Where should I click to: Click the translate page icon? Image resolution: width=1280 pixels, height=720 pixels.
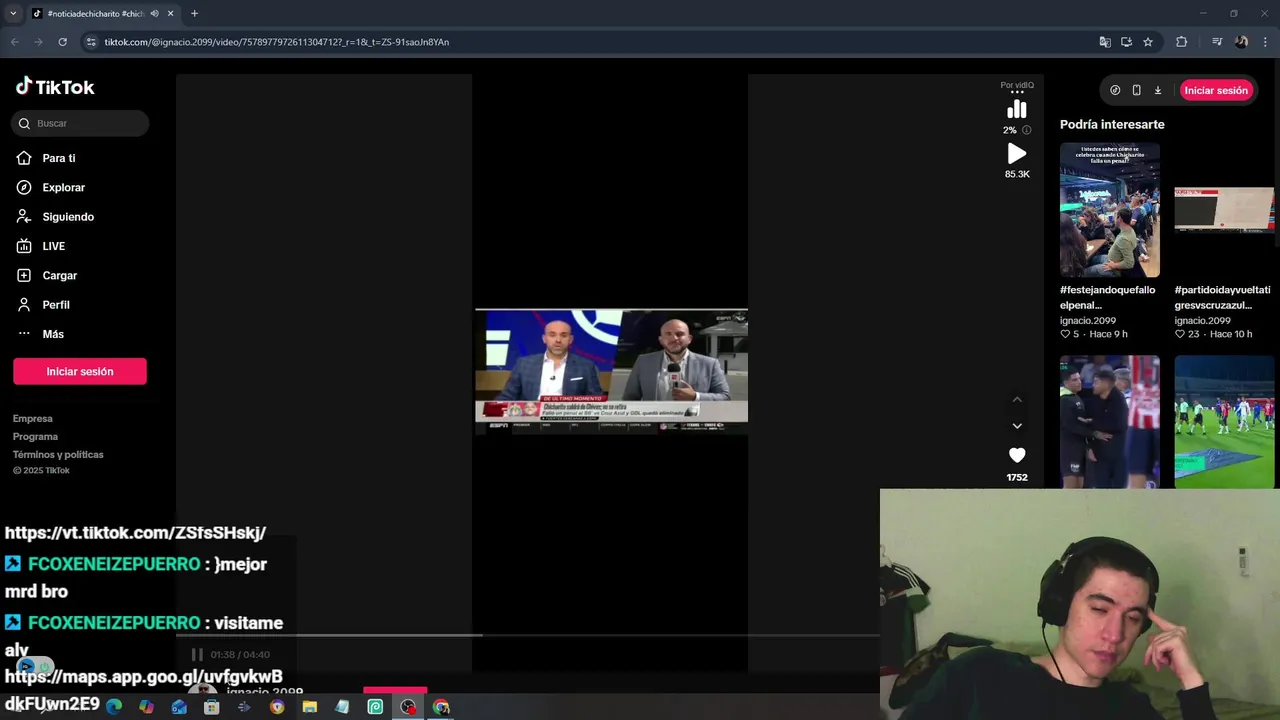click(1105, 42)
